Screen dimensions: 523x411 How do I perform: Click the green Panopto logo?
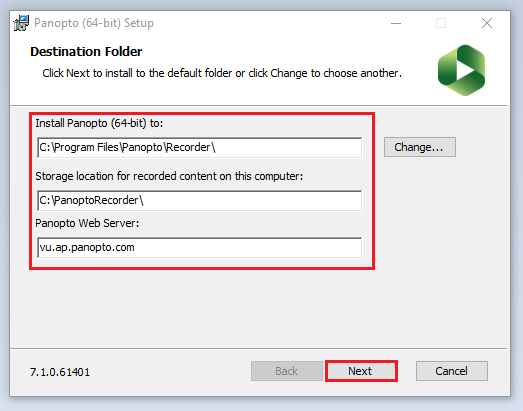coord(461,70)
